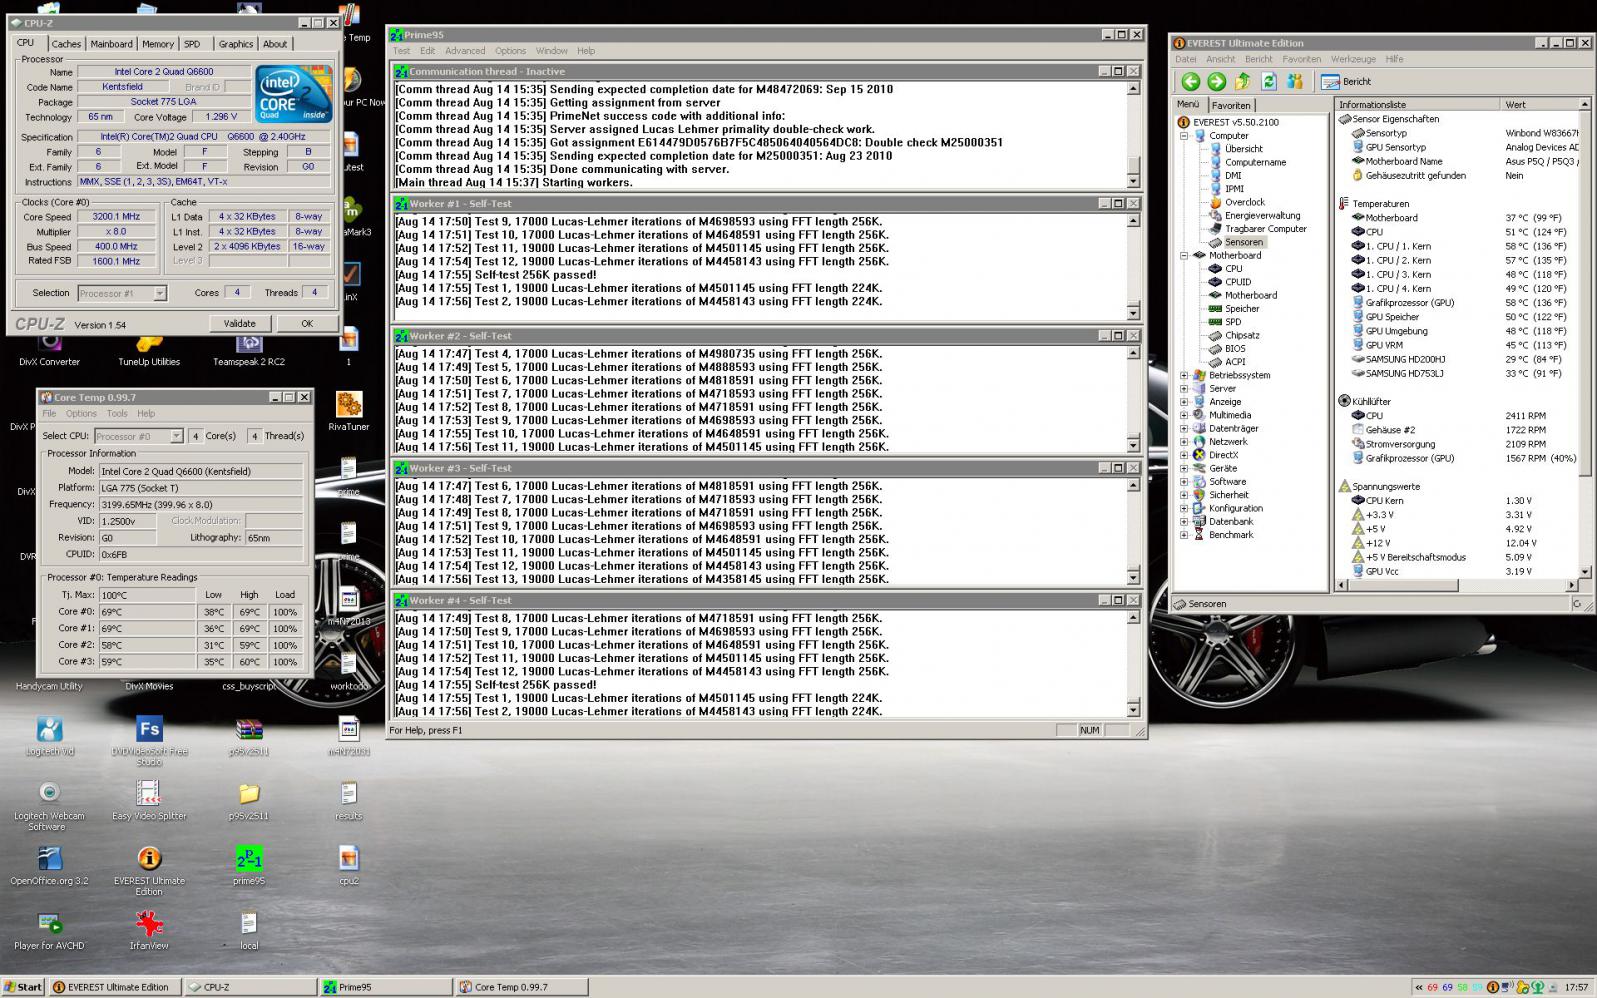The height and width of the screenshot is (998, 1597).
Task: Open EVEREST user manager people icon
Action: 1295,82
